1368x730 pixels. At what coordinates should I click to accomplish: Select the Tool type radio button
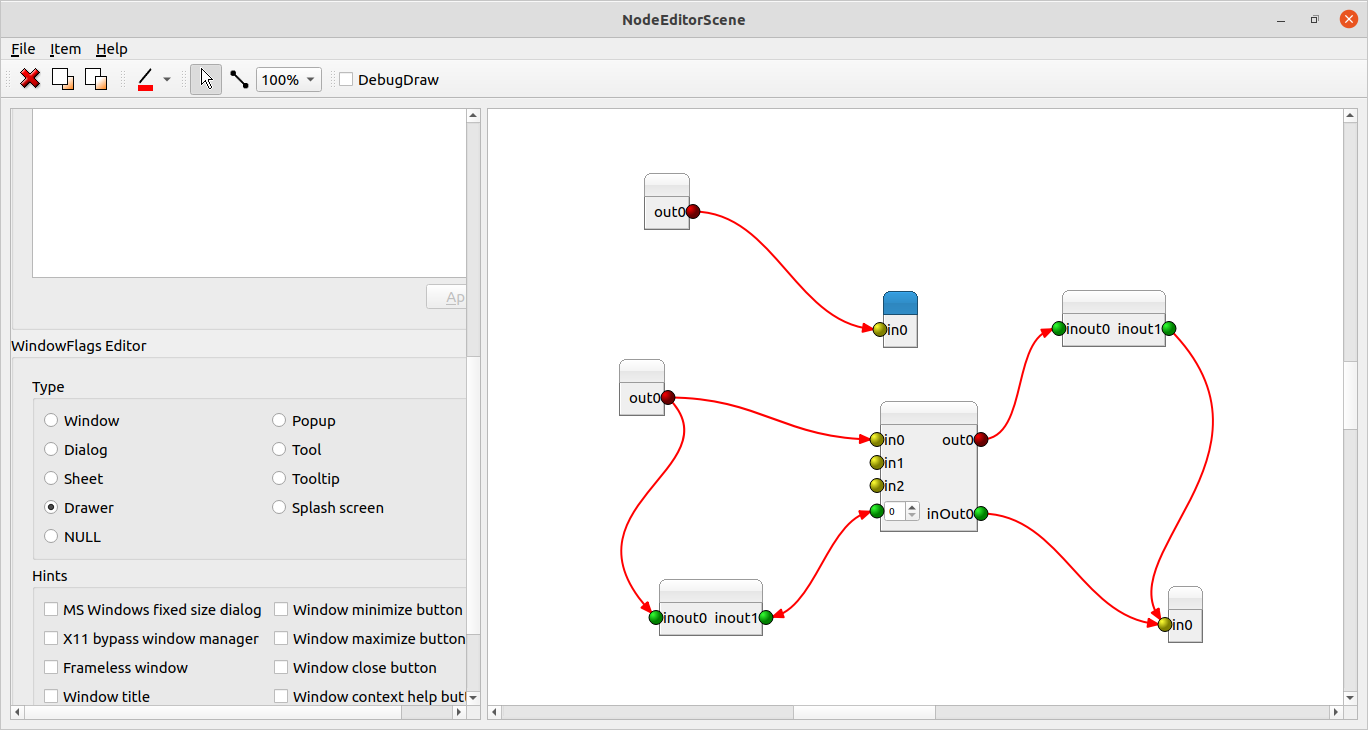pyautogui.click(x=279, y=450)
